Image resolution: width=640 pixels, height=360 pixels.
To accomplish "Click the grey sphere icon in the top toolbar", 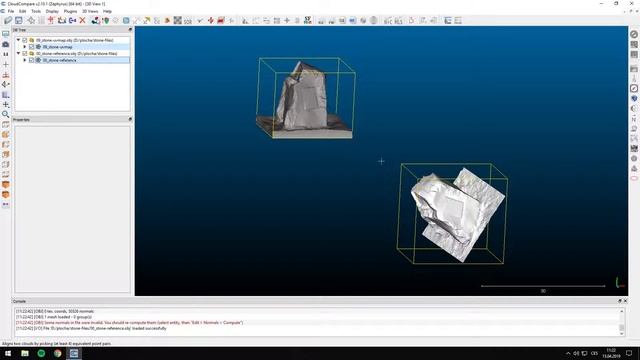I will [373, 20].
